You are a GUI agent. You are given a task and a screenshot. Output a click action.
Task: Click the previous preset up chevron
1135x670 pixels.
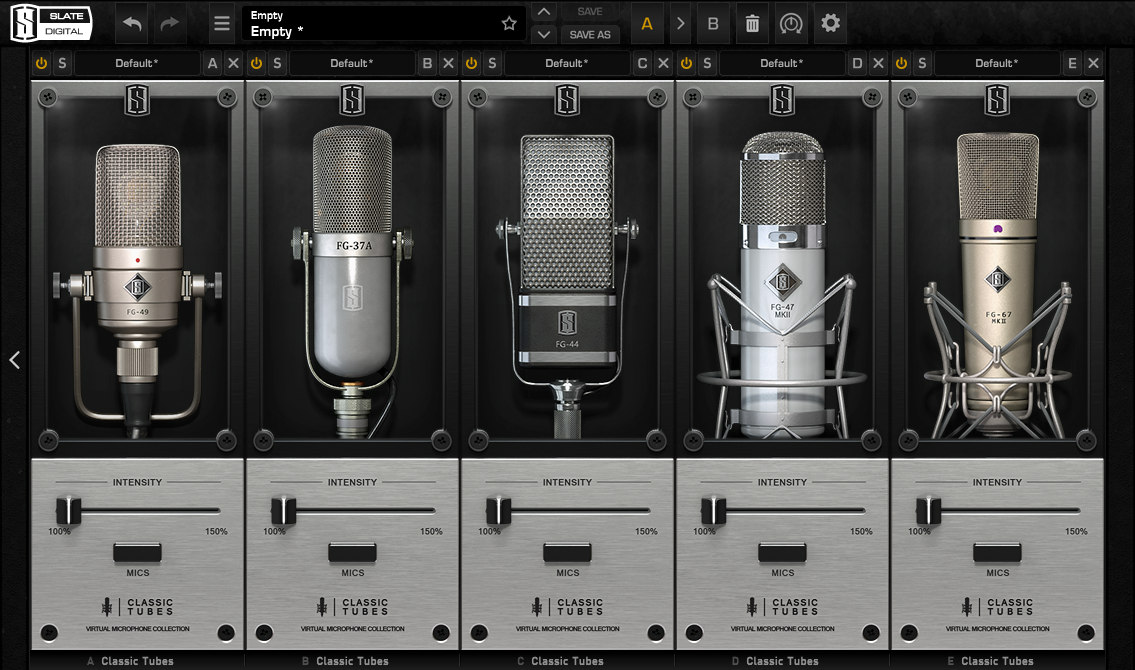543,11
